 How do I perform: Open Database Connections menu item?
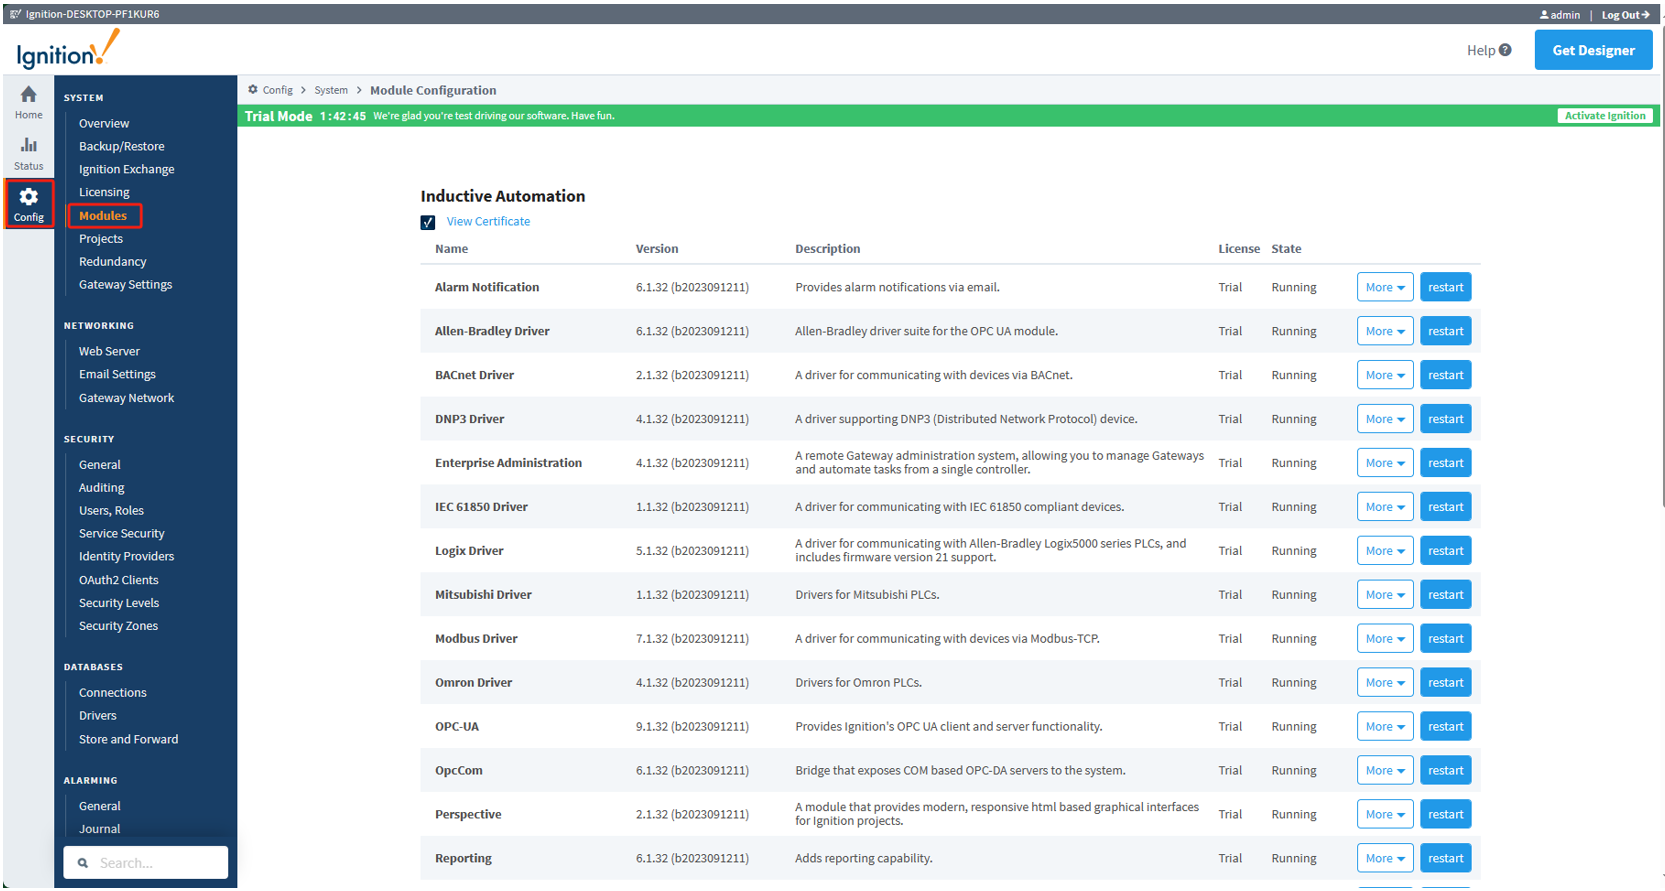pos(113,693)
